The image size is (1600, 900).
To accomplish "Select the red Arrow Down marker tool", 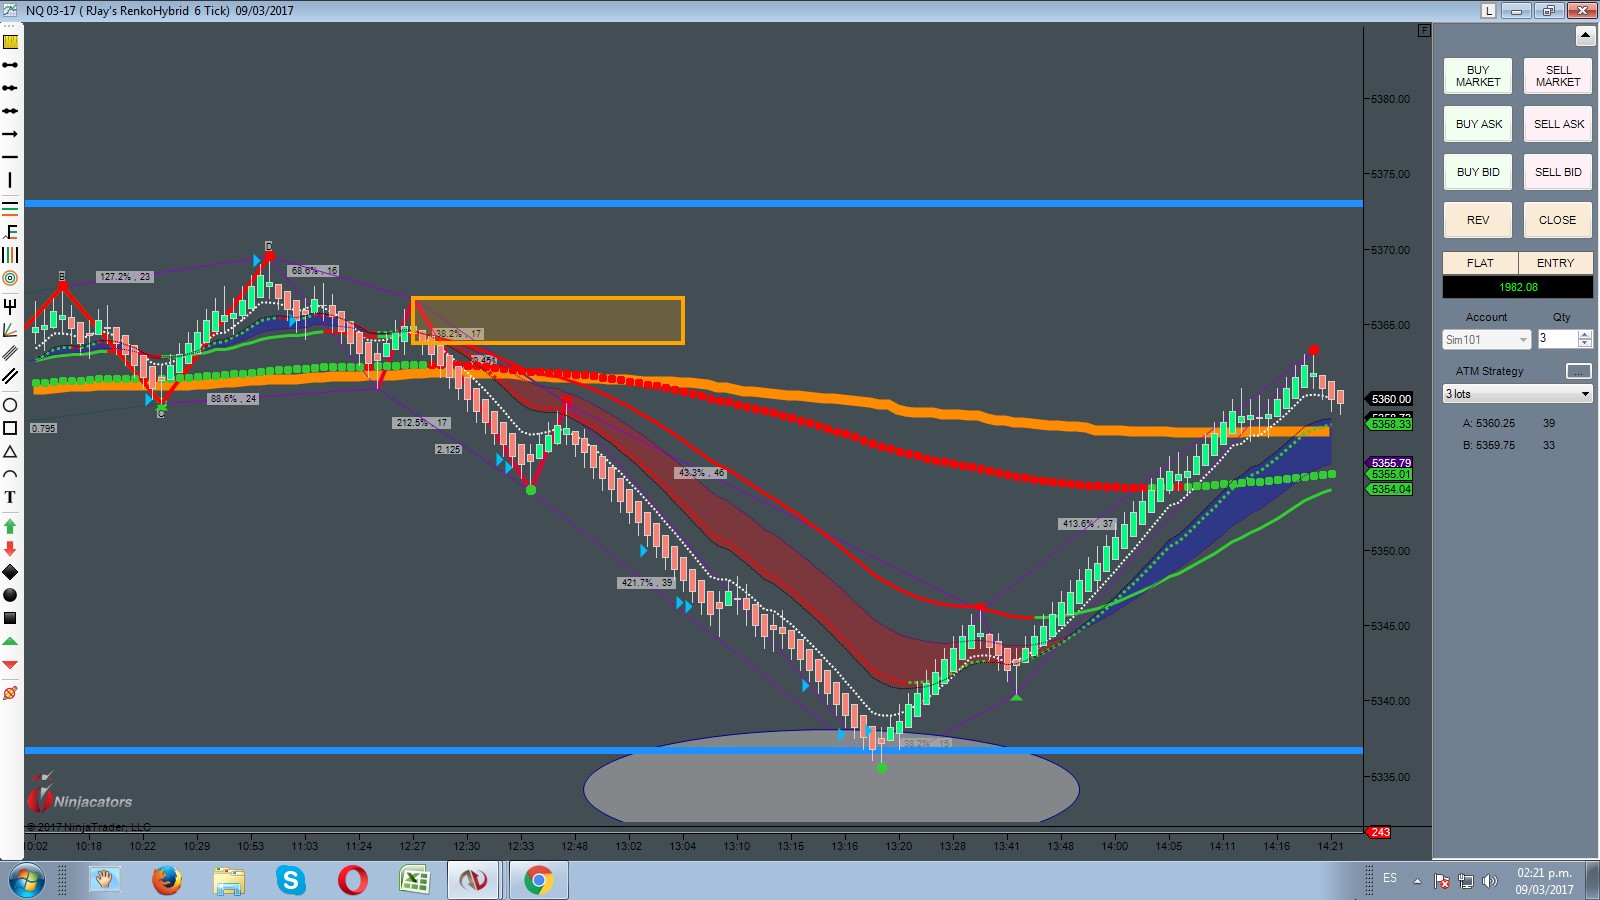I will coord(10,549).
